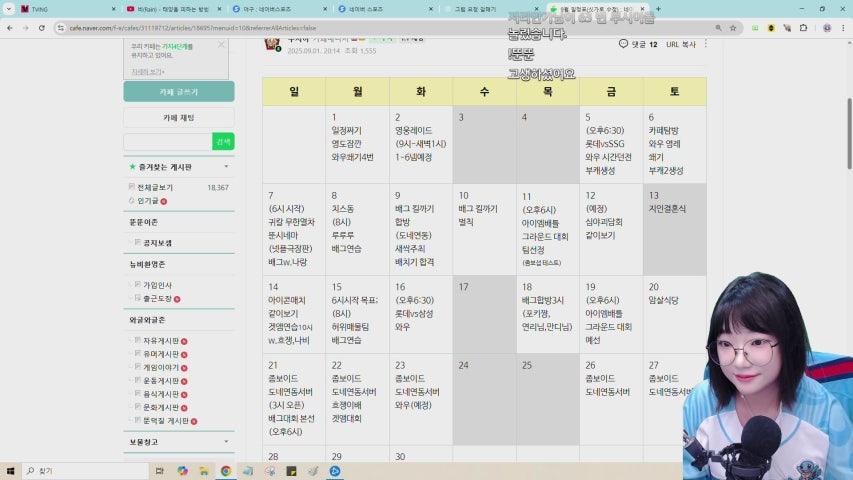Bookmark this page with the star icon
The width and height of the screenshot is (853, 480).
(733, 28)
